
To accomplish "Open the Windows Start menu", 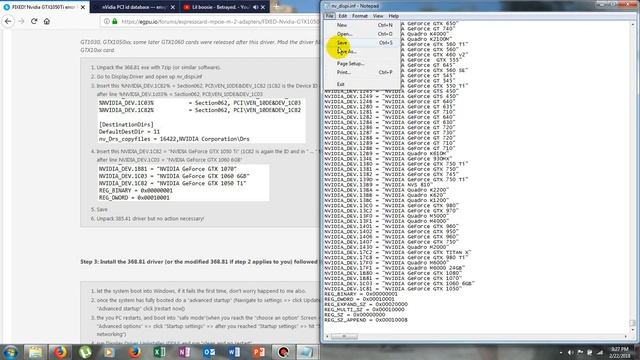I will 10,352.
